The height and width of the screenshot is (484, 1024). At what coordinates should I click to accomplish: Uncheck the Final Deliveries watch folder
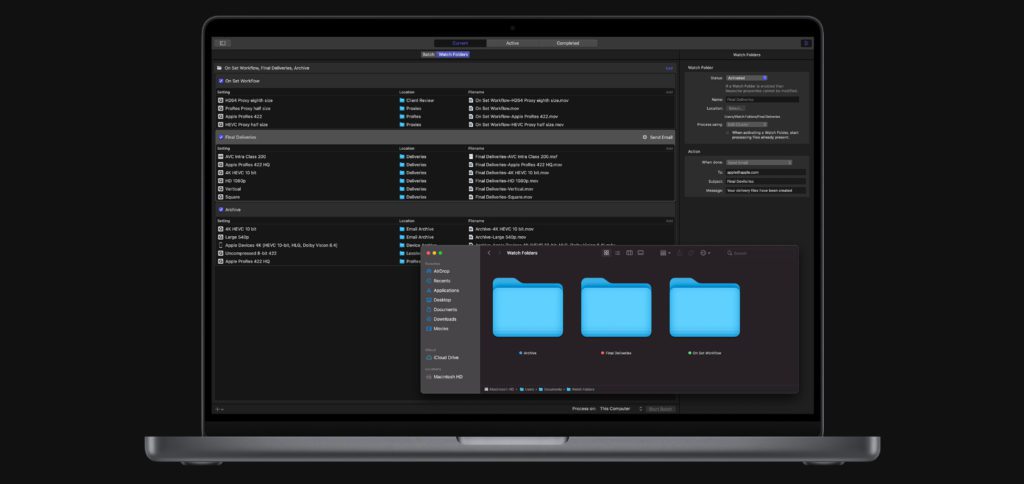221,137
